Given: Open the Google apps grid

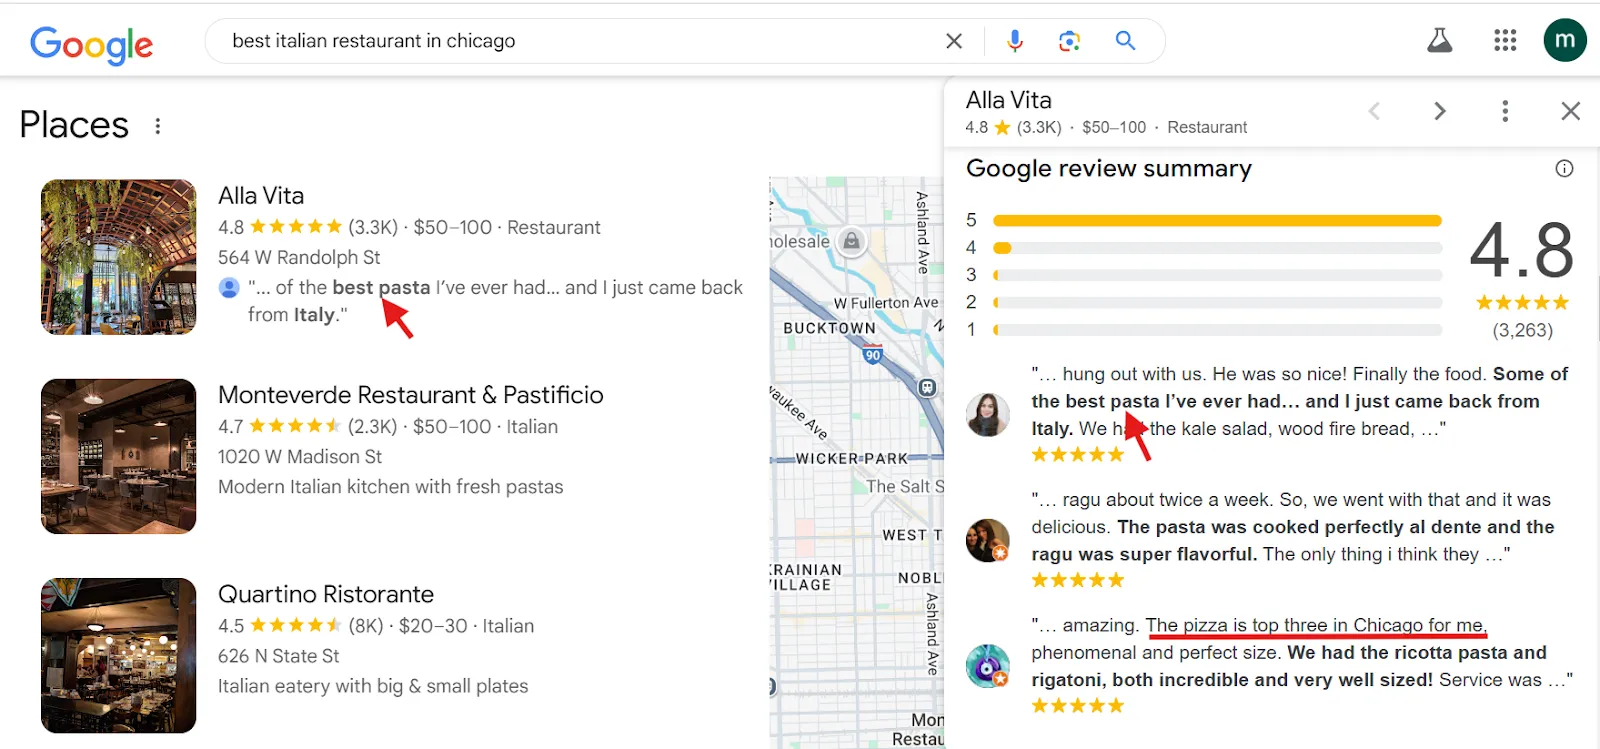Looking at the screenshot, I should 1505,41.
